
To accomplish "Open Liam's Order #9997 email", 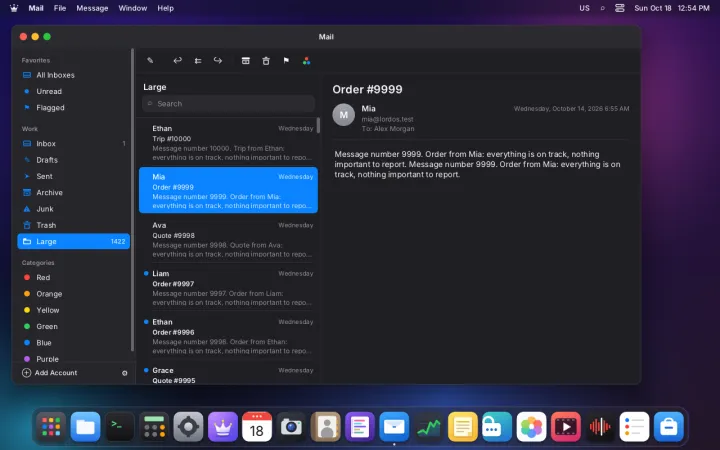I will click(228, 287).
